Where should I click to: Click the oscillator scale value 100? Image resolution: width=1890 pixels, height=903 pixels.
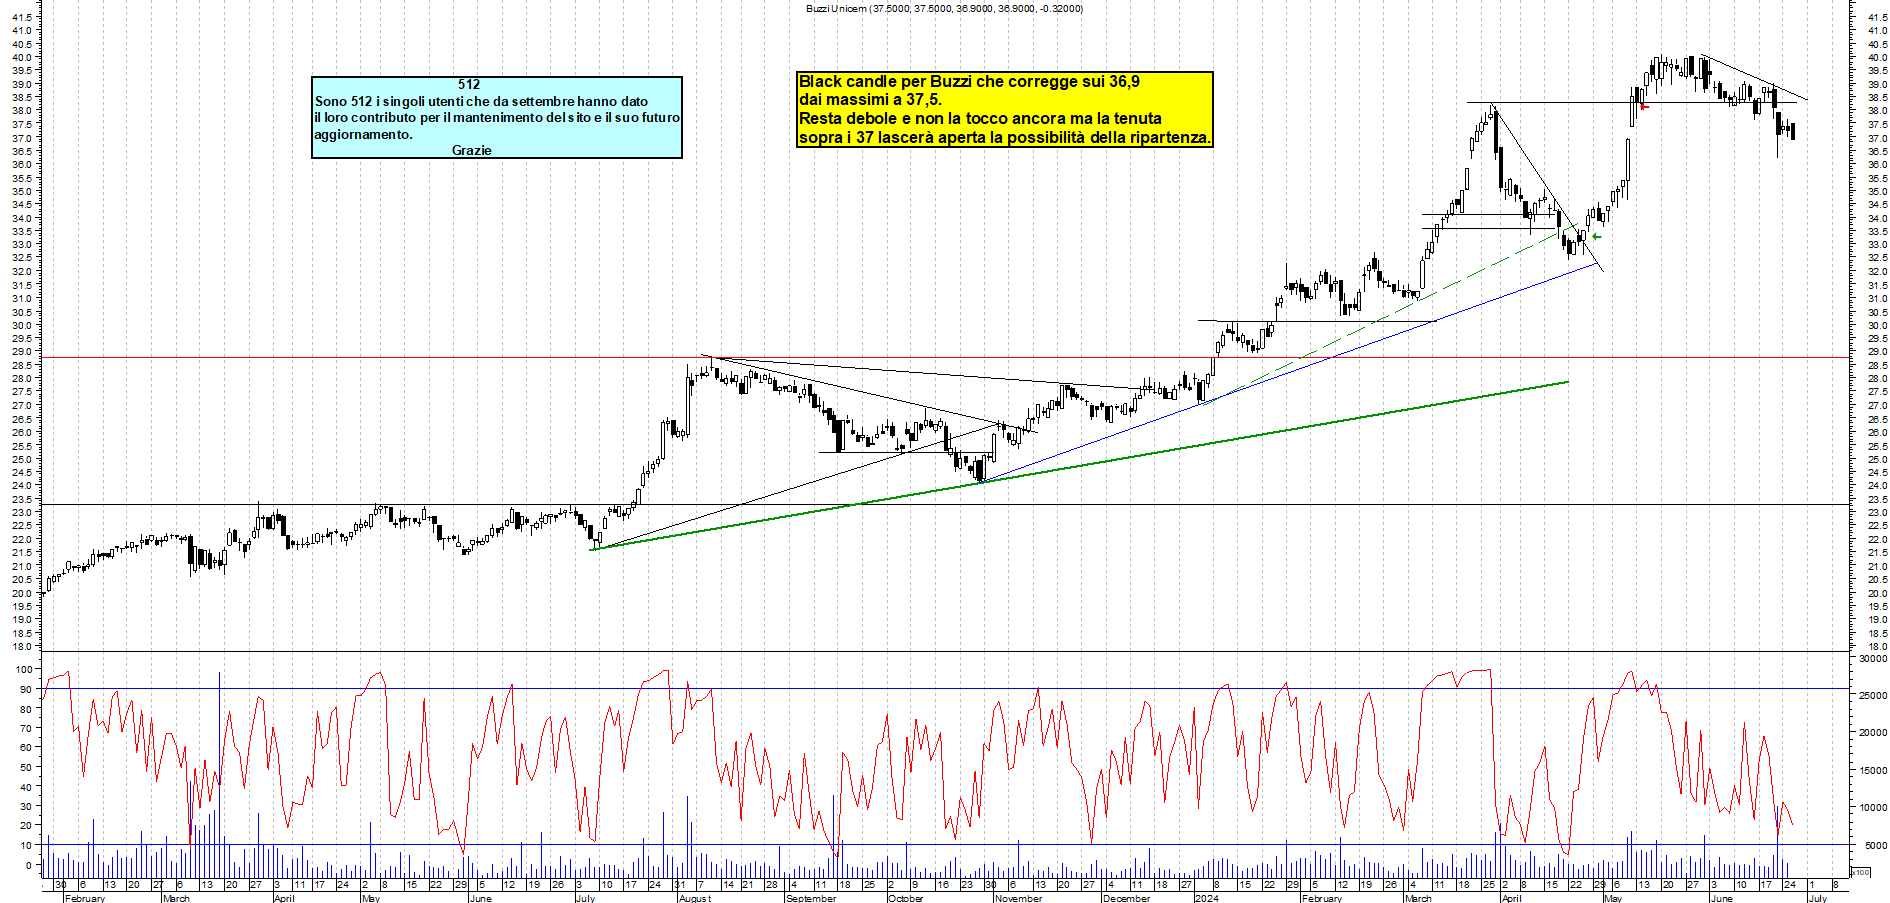pos(23,669)
